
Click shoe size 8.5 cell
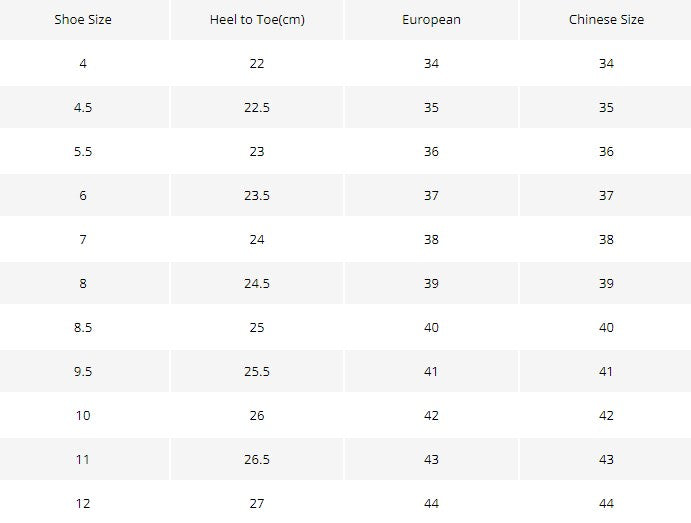coord(83,328)
